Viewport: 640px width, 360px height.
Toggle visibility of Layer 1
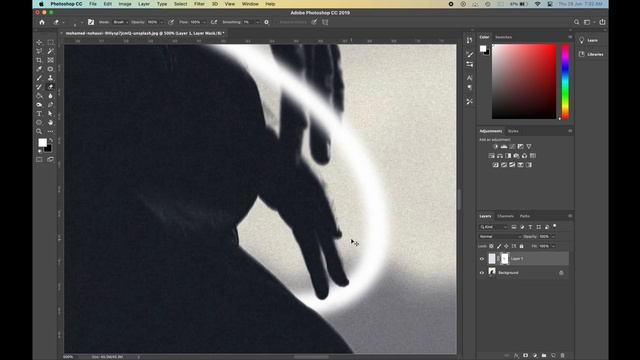[x=482, y=259]
